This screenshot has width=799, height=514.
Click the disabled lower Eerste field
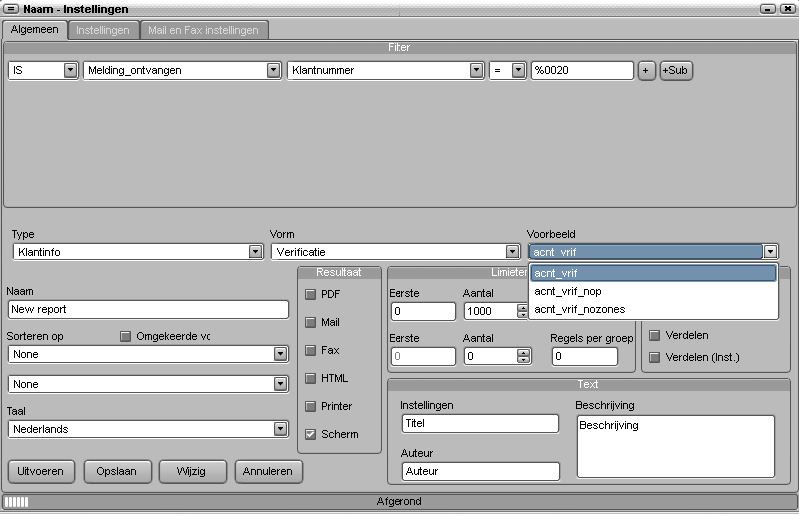click(423, 356)
